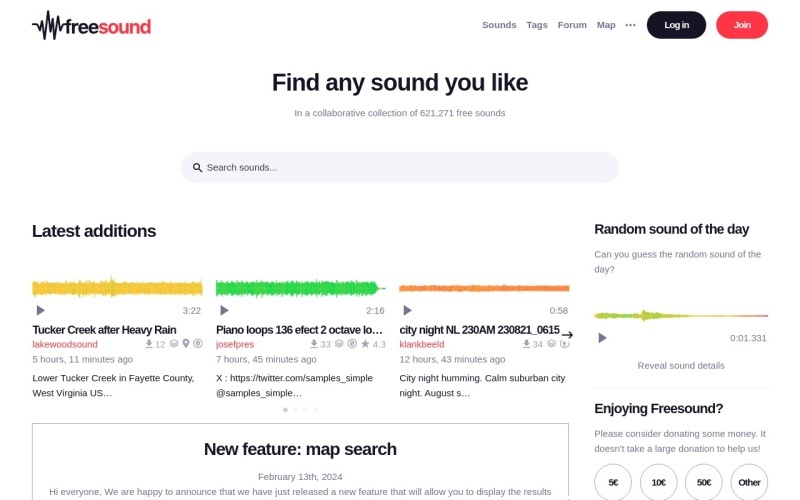
Task: Click the Log in button
Action: pyautogui.click(x=677, y=25)
